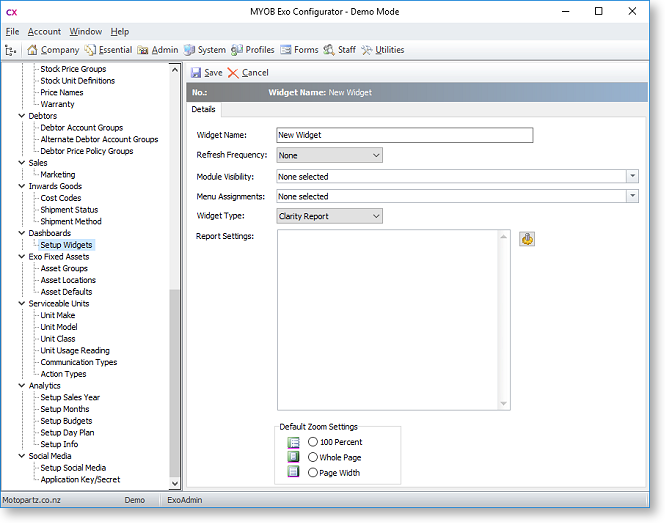
Task: Open the Staff section icon
Action: tap(329, 50)
